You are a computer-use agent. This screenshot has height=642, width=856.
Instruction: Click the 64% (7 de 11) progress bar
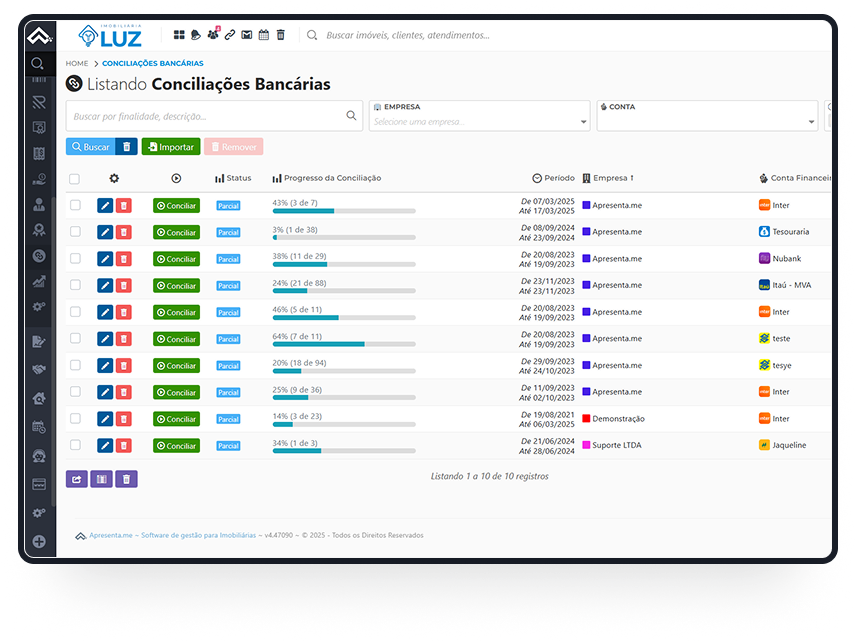[344, 344]
